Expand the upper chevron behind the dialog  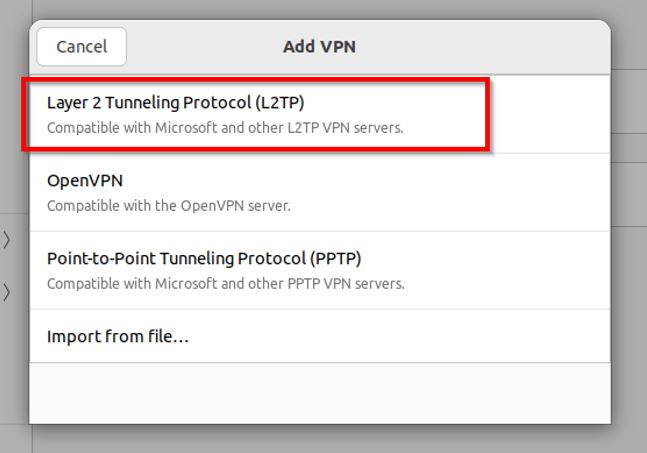coord(7,239)
